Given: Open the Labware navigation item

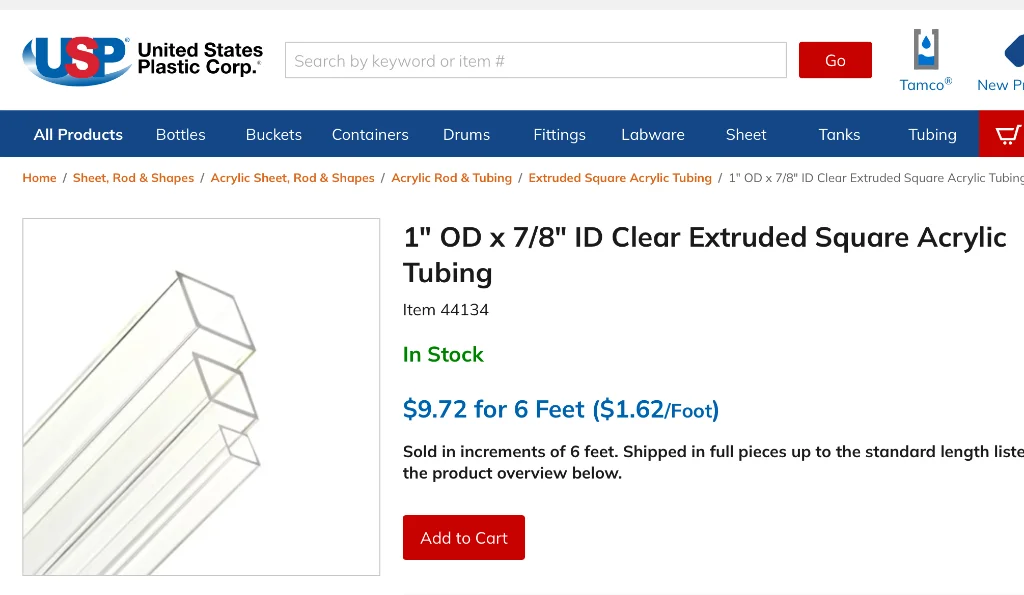Looking at the screenshot, I should click(x=653, y=134).
